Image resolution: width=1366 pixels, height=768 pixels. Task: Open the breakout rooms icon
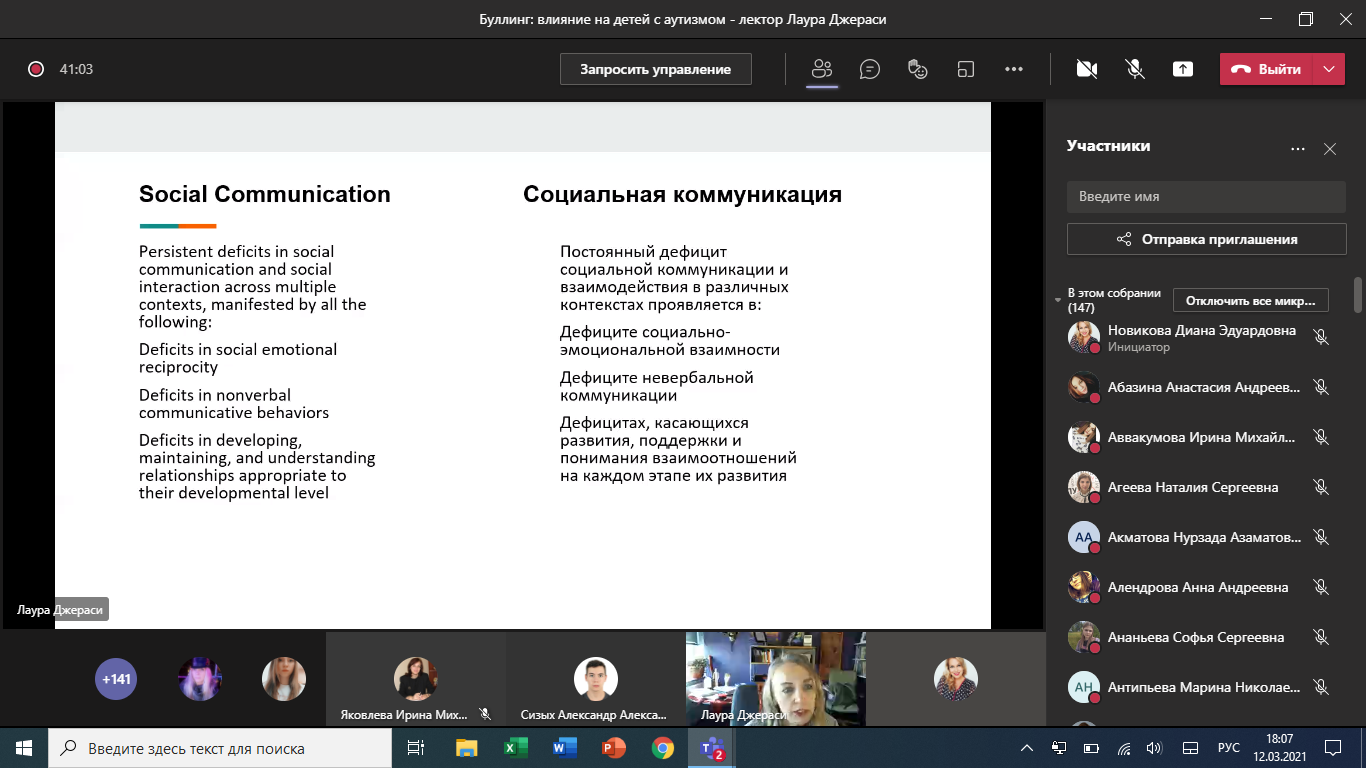(965, 69)
